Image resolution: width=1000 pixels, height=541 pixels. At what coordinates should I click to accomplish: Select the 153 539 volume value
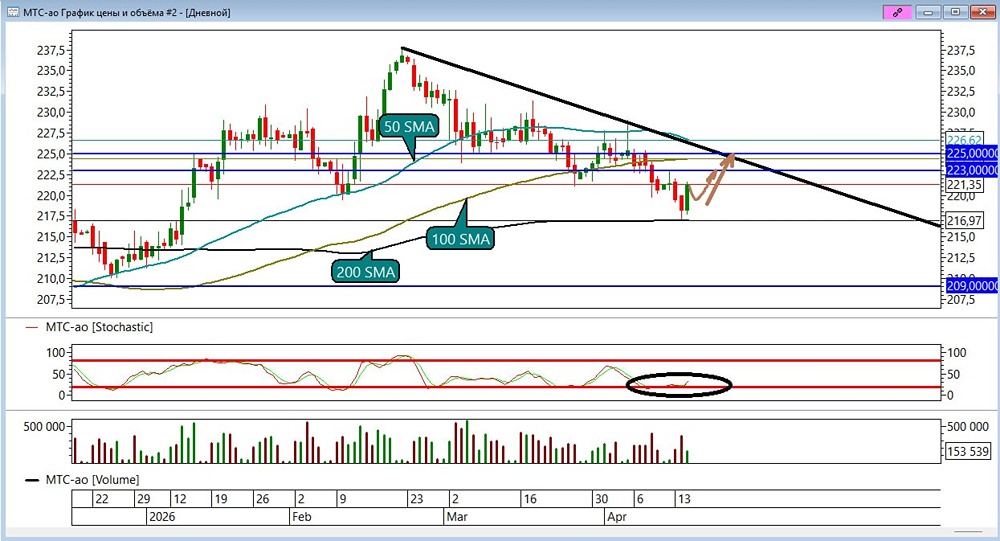coord(967,451)
